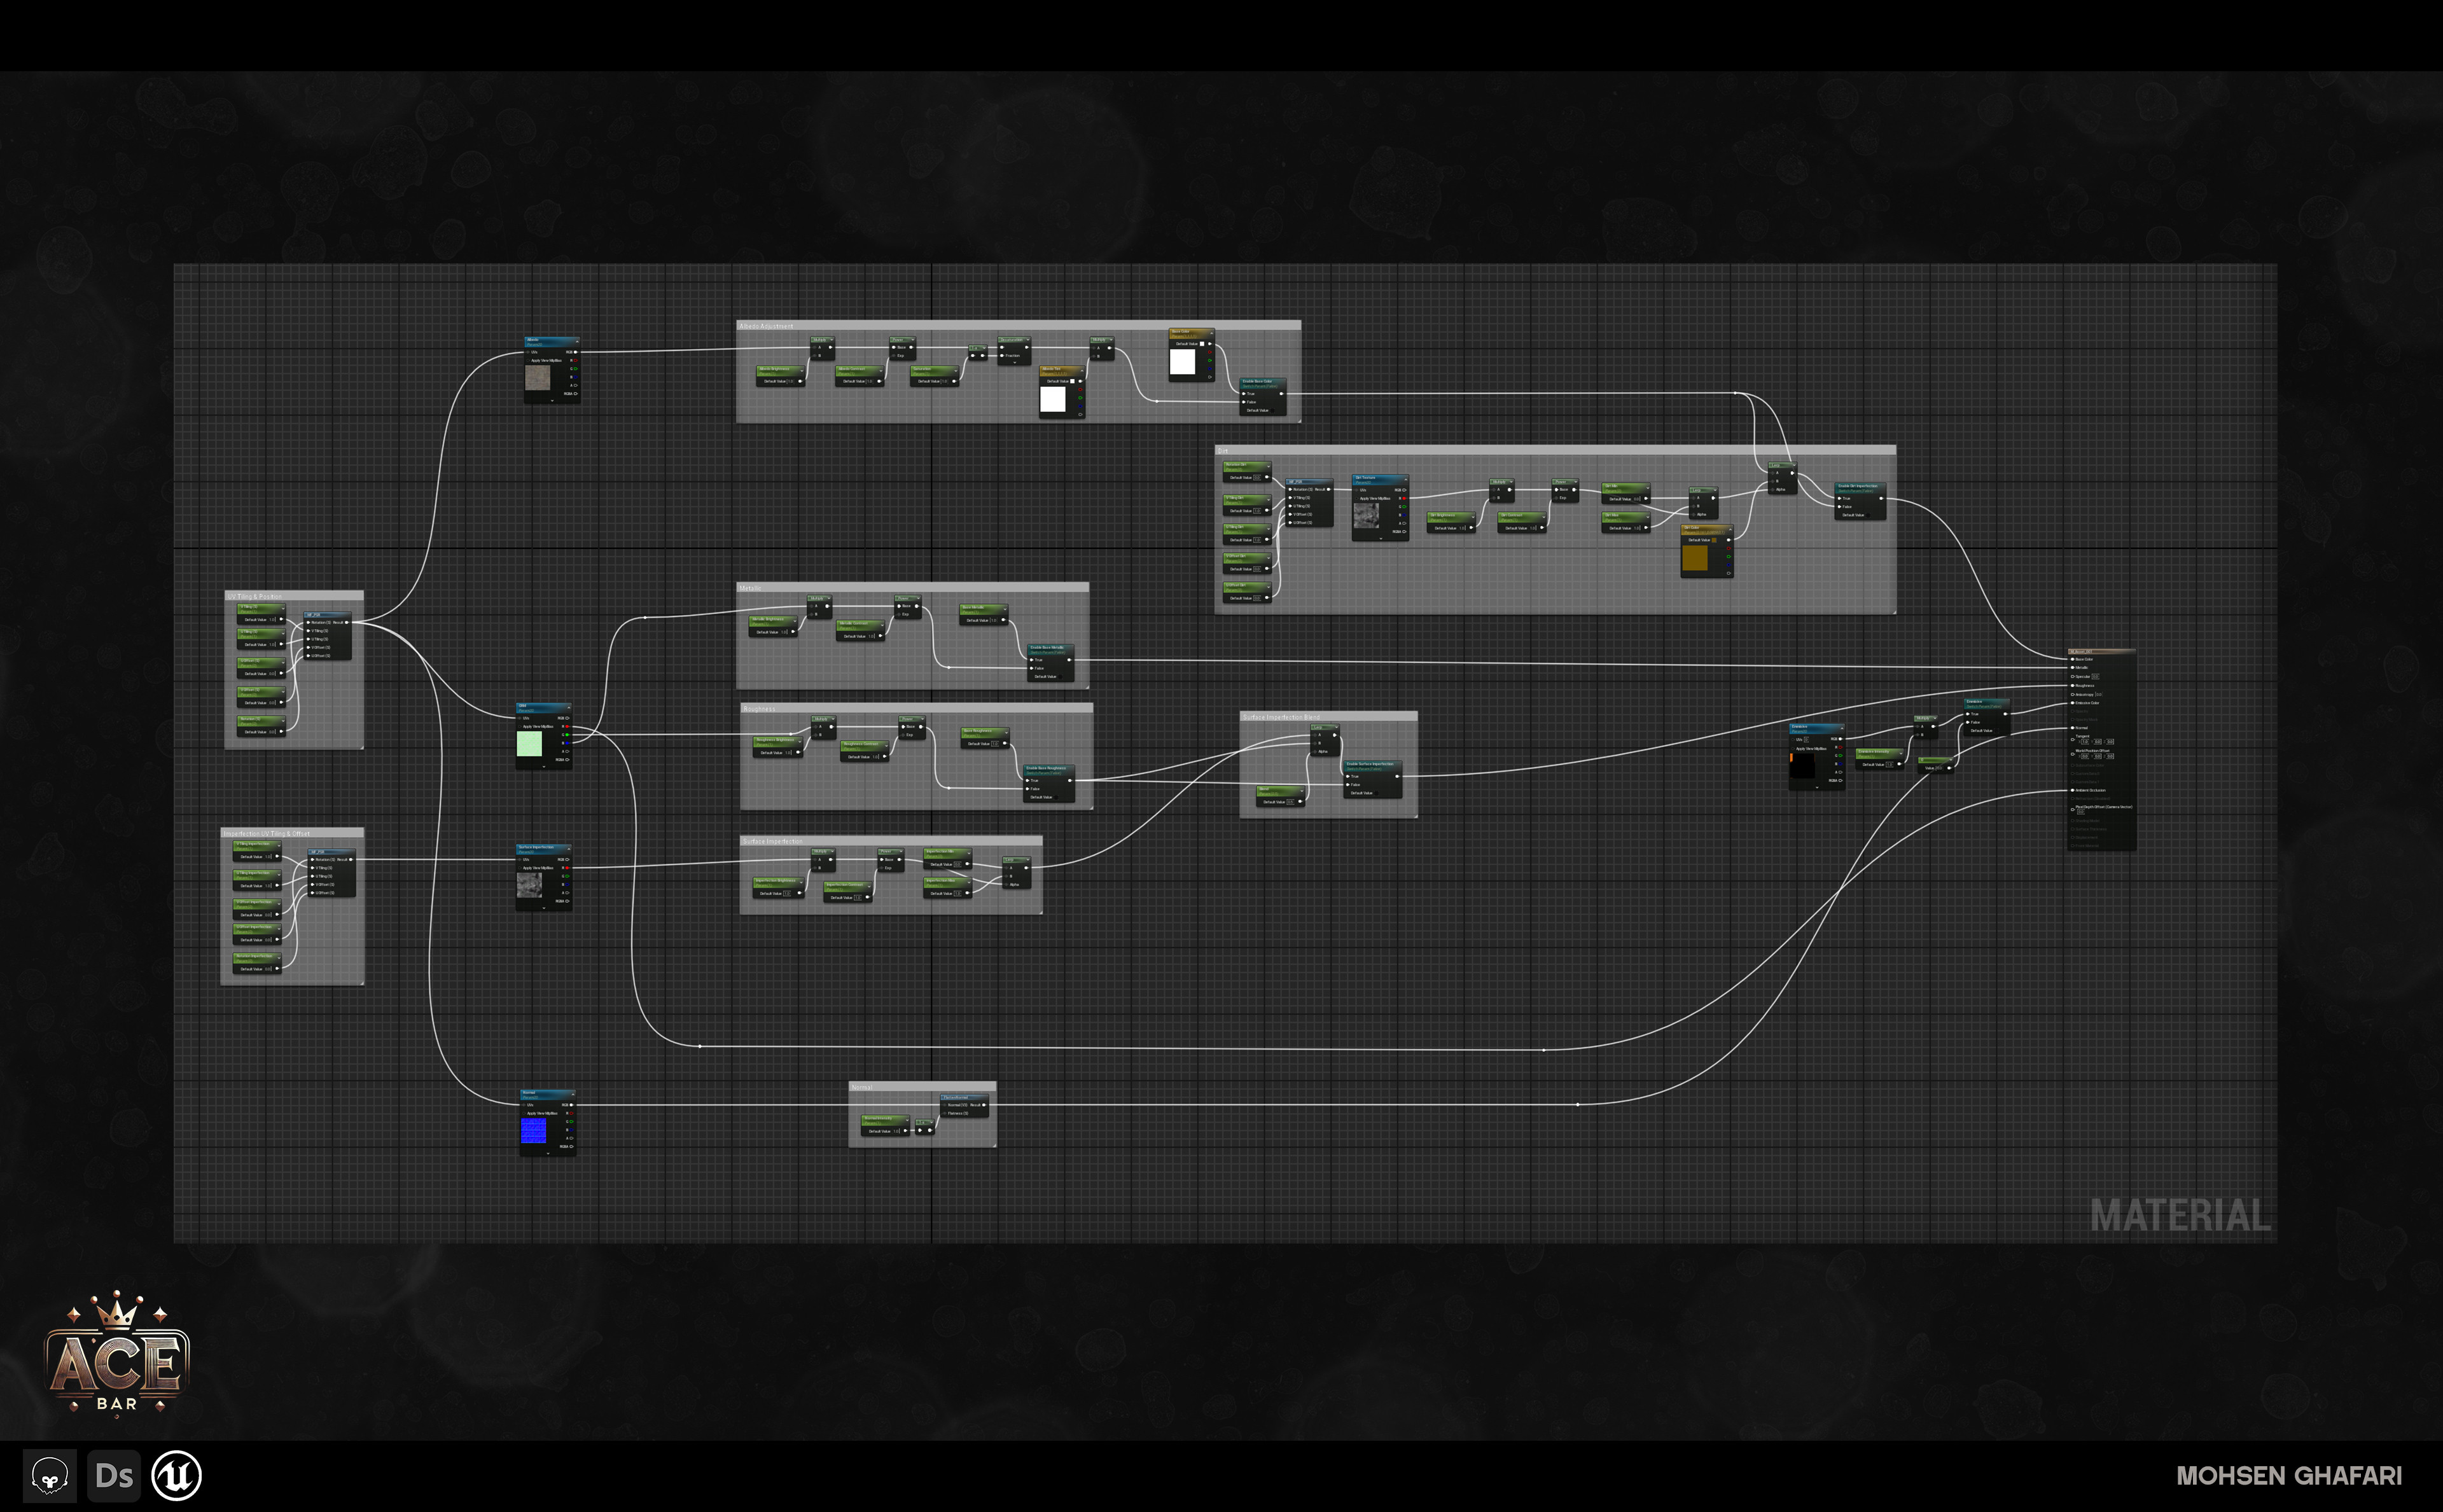Click the Emissive Color input pin
This screenshot has height=1512, width=2443.
tap(2073, 703)
